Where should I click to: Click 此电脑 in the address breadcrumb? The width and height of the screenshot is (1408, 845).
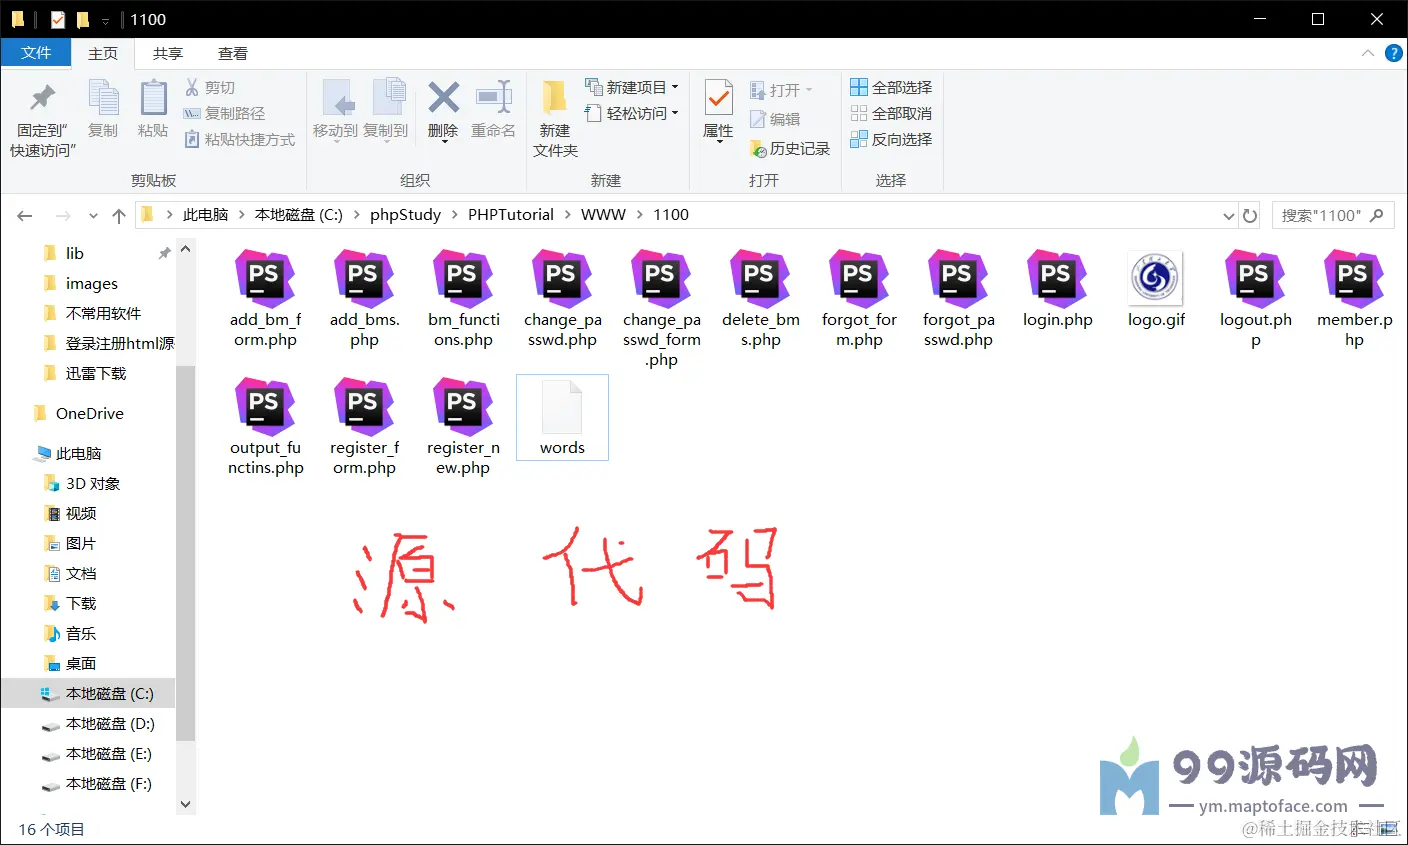pyautogui.click(x=205, y=215)
